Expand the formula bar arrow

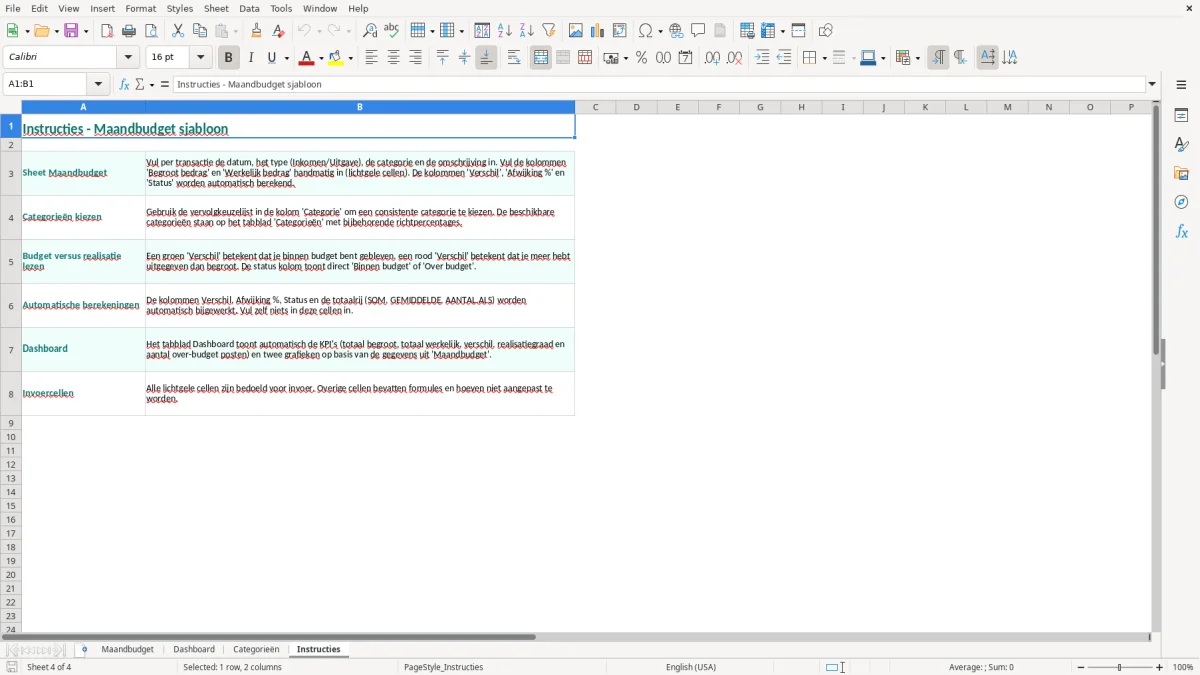1152,85
